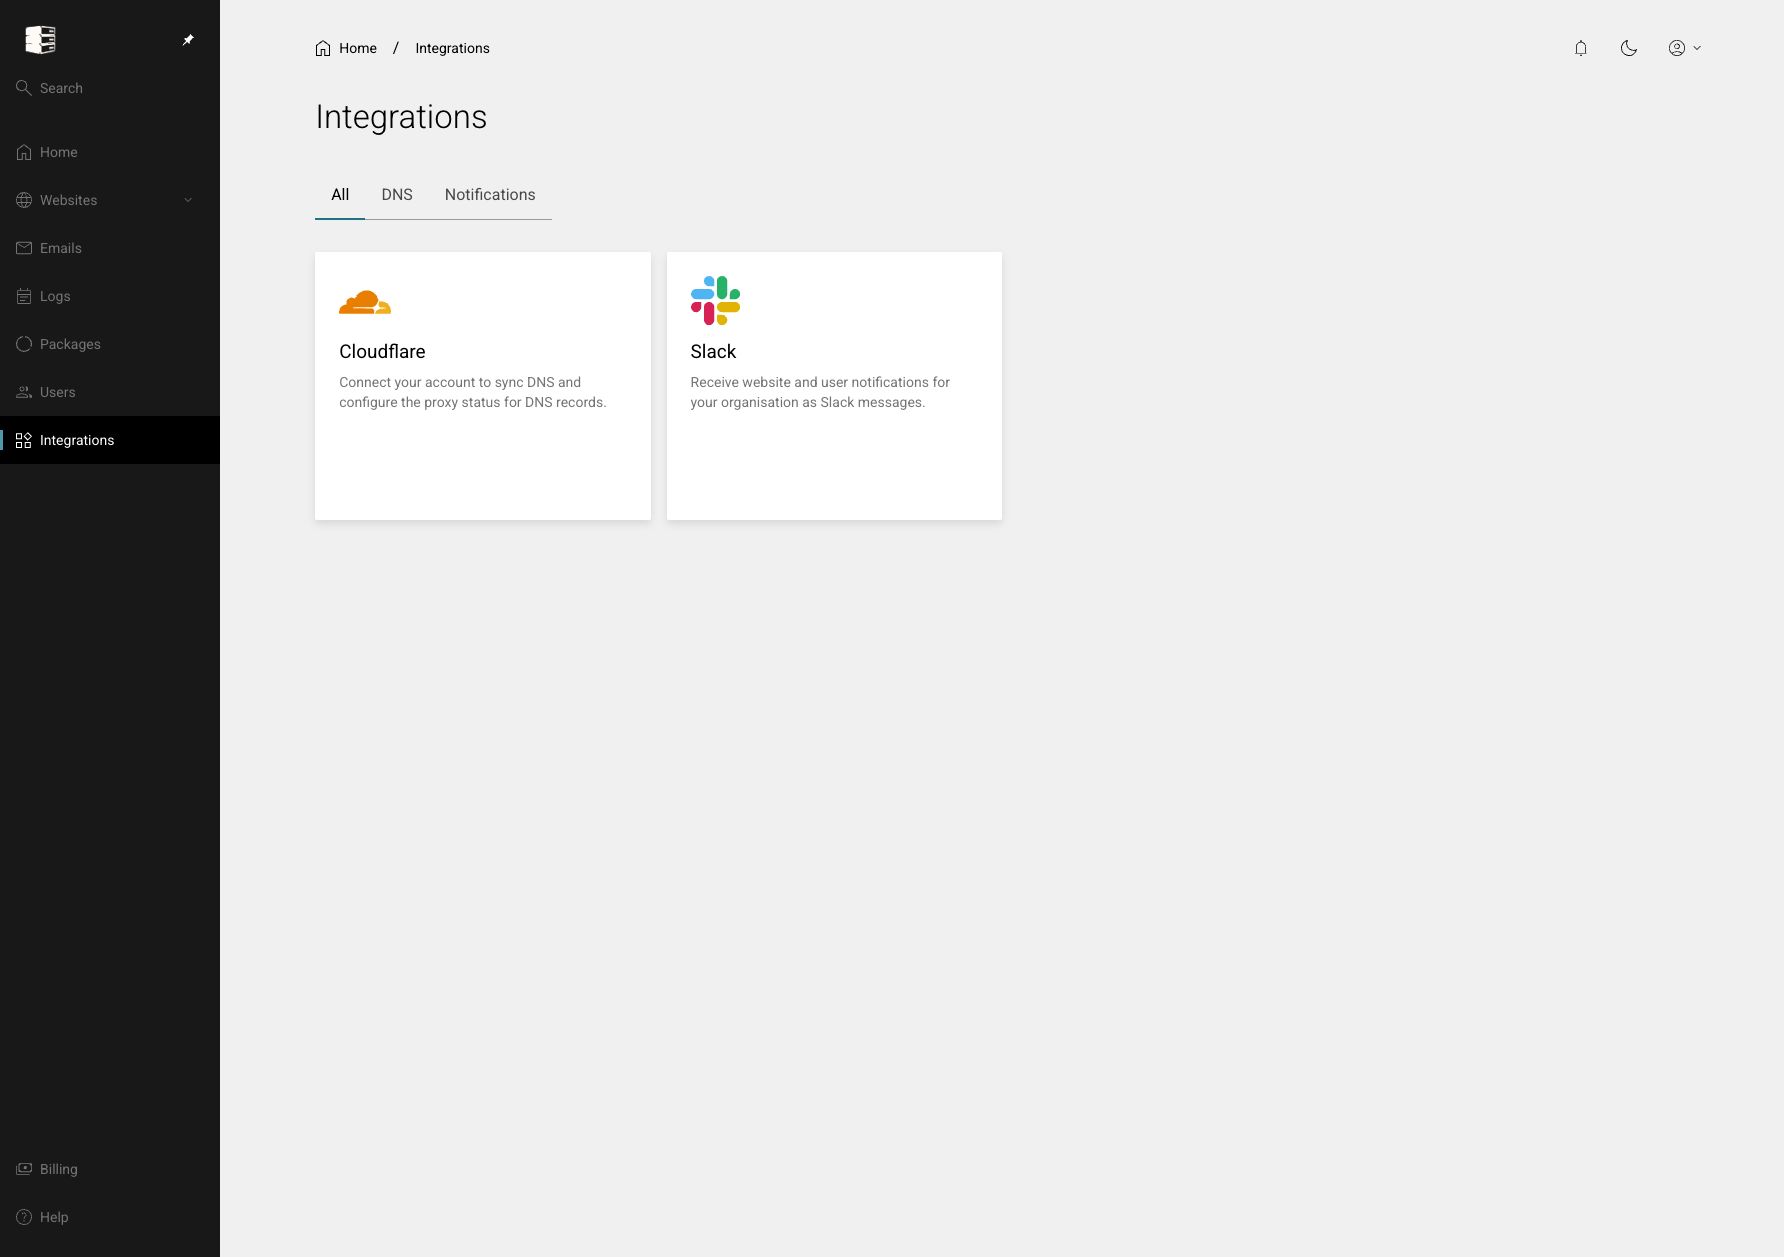Viewport: 1784px width, 1257px height.
Task: Click the Users people icon
Action: [x=24, y=392]
